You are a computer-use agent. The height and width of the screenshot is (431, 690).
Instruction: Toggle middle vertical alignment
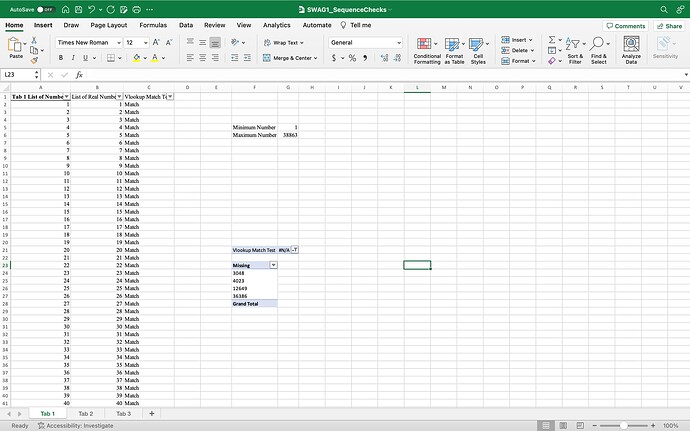202,42
